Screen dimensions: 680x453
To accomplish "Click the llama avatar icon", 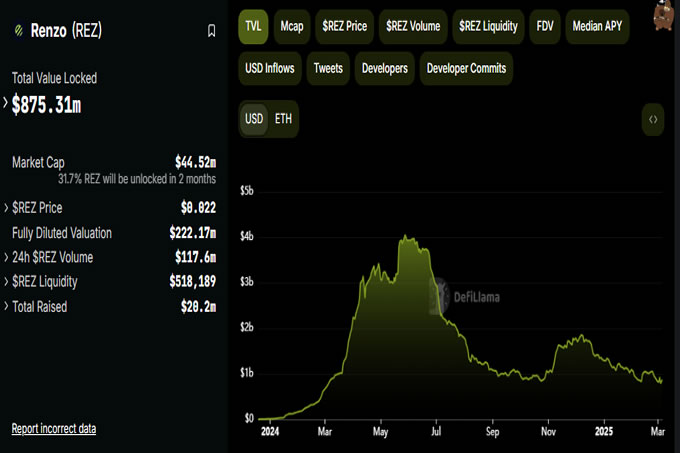I will (663, 16).
